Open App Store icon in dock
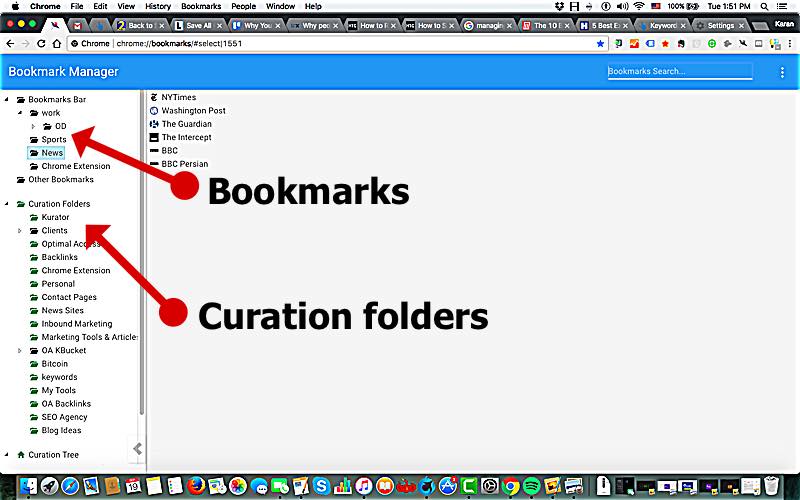 [447, 485]
